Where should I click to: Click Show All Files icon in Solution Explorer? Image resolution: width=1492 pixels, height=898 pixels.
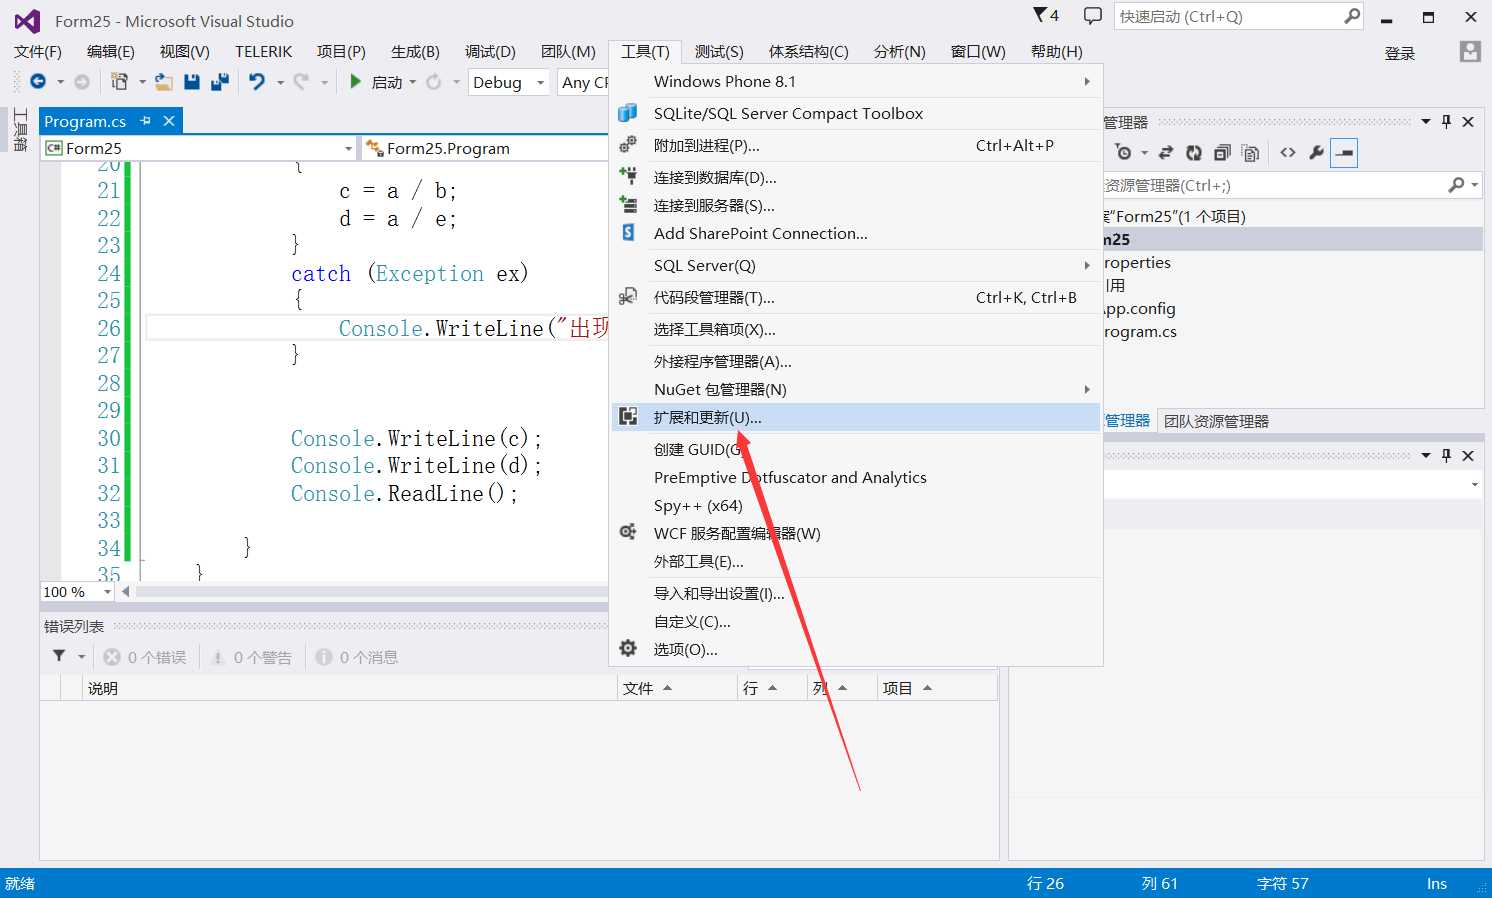coord(1250,153)
